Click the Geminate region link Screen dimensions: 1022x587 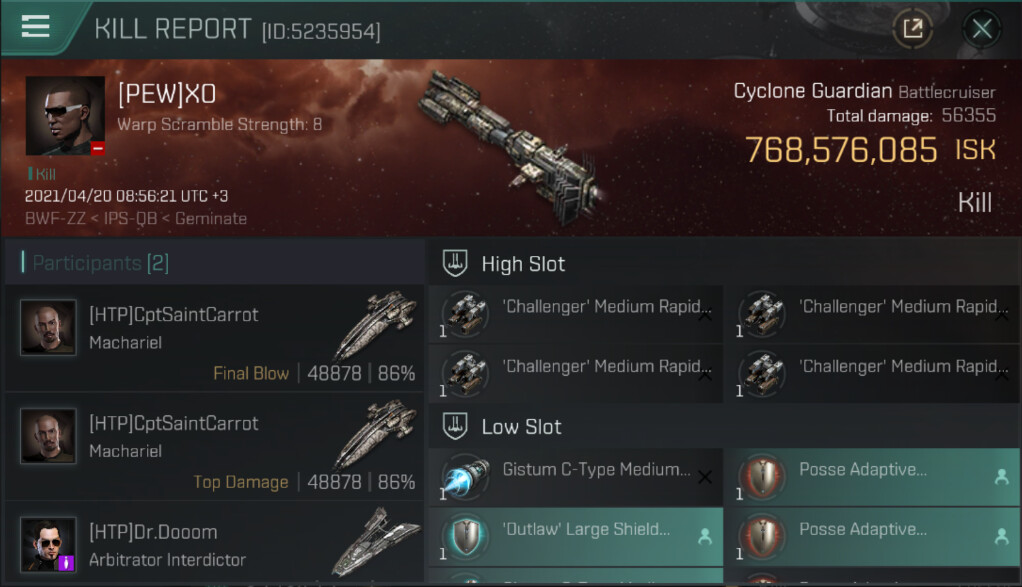pyautogui.click(x=211, y=218)
